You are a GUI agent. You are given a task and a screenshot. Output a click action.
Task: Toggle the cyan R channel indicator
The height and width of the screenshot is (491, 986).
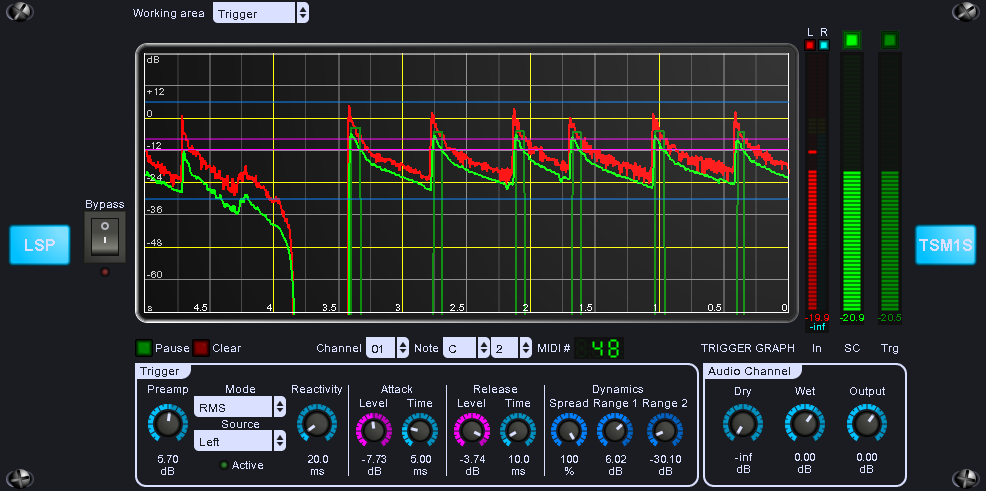click(824, 44)
